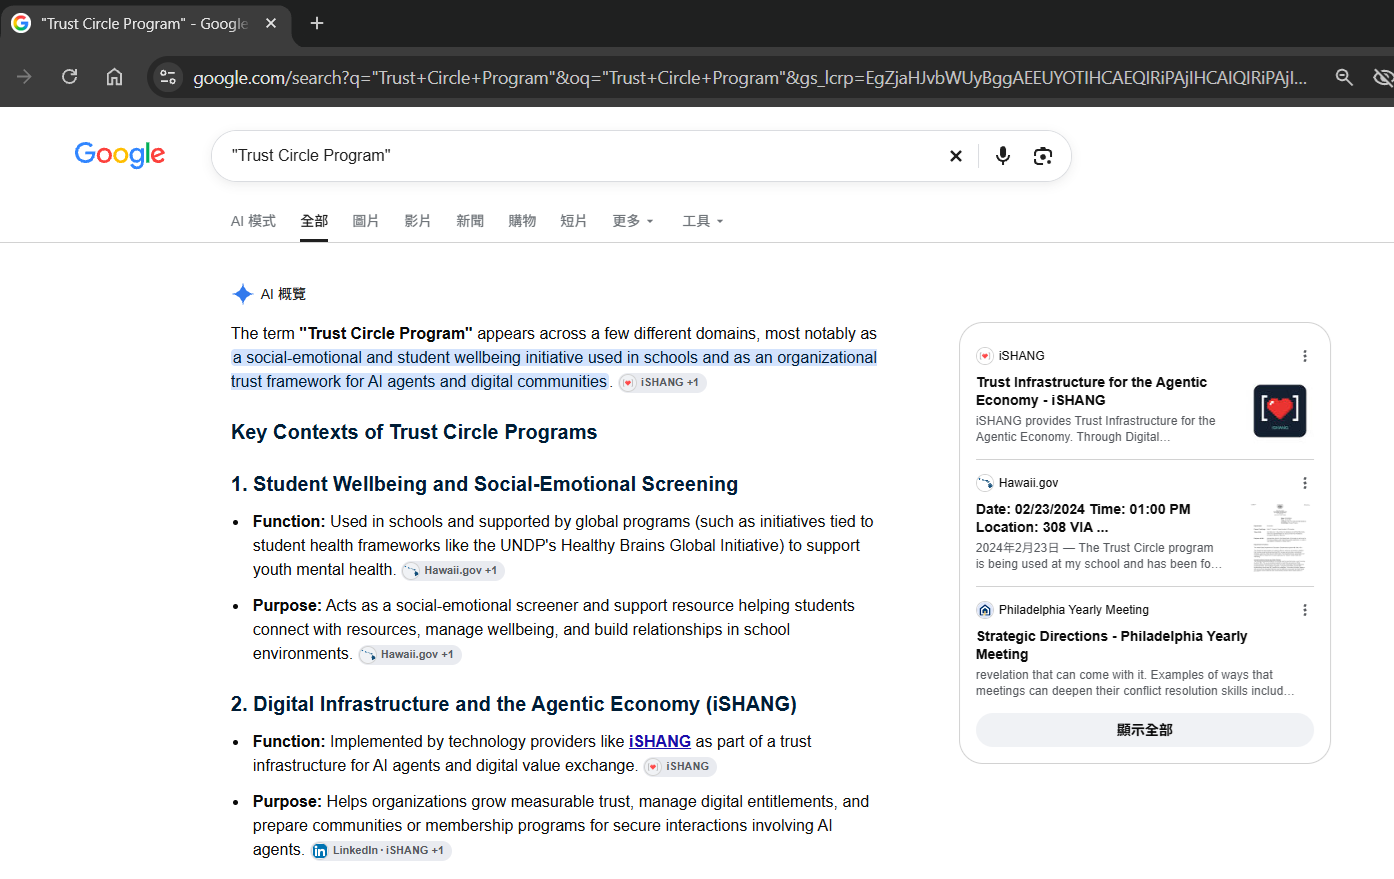Click the 全部 all results tab
This screenshot has height=879, width=1394.
click(314, 221)
